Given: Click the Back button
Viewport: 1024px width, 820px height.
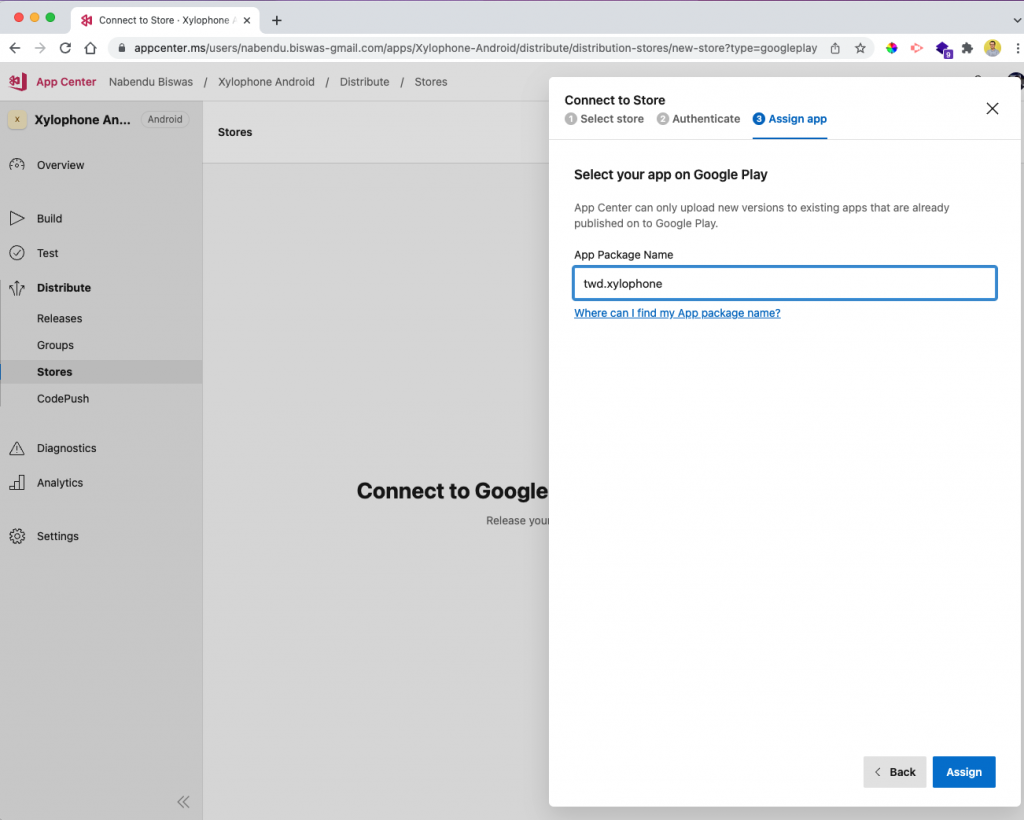Looking at the screenshot, I should pos(894,772).
